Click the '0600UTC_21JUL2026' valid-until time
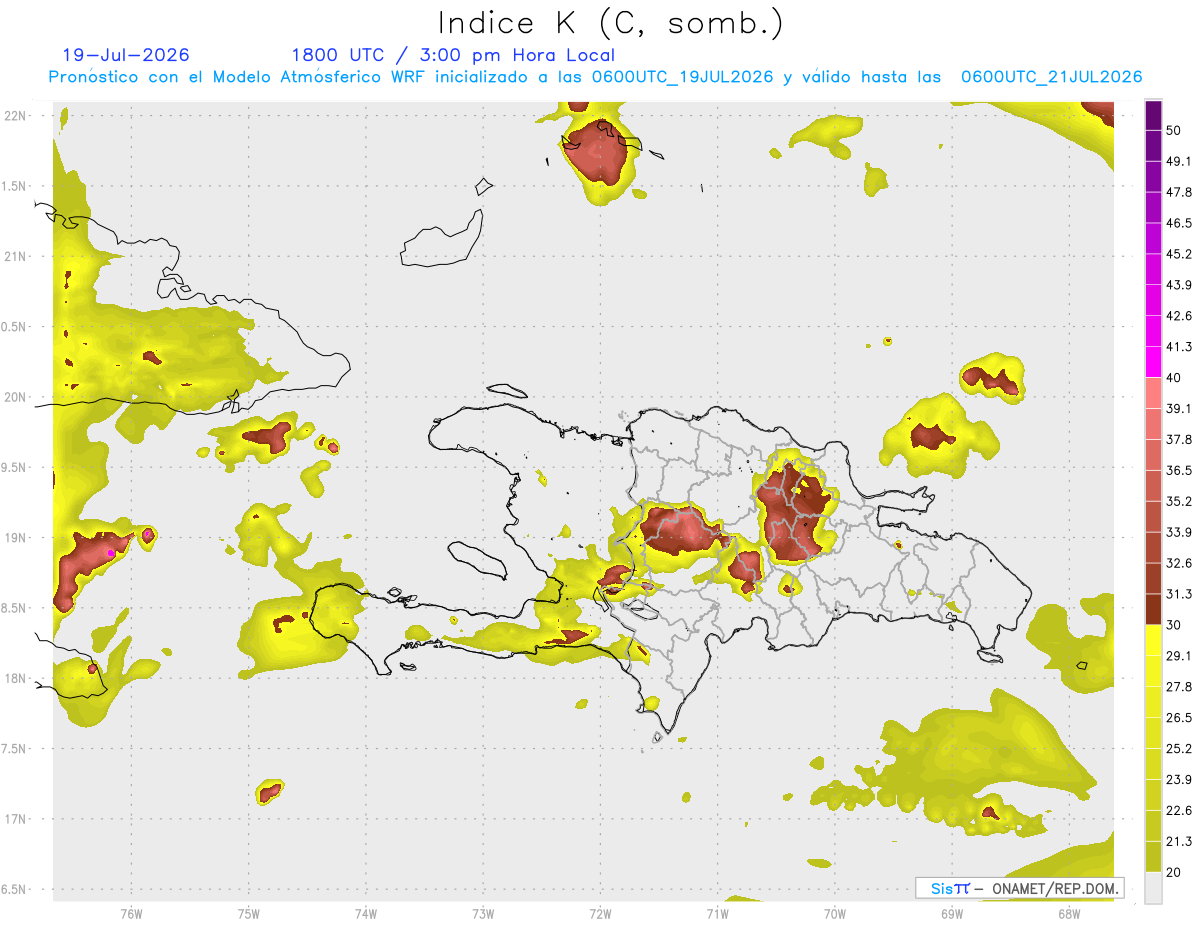The image size is (1200, 927). click(1051, 77)
